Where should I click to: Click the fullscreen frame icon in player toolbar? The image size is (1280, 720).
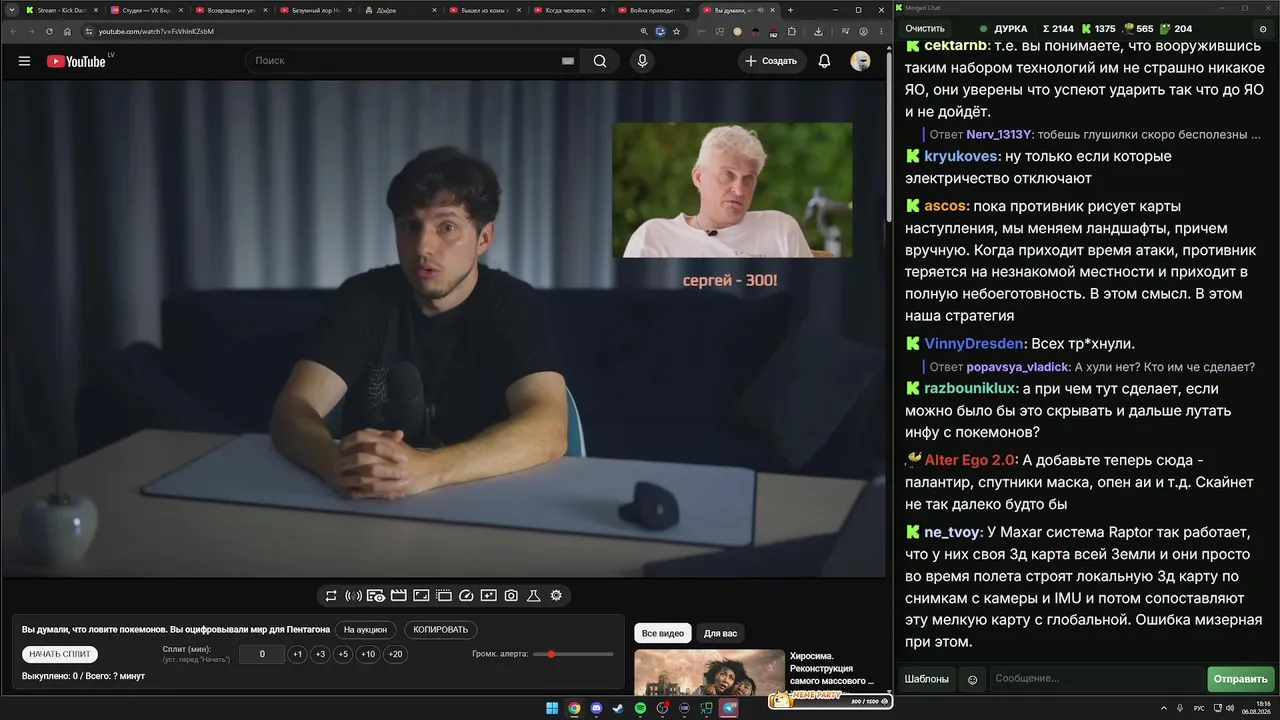(x=421, y=596)
